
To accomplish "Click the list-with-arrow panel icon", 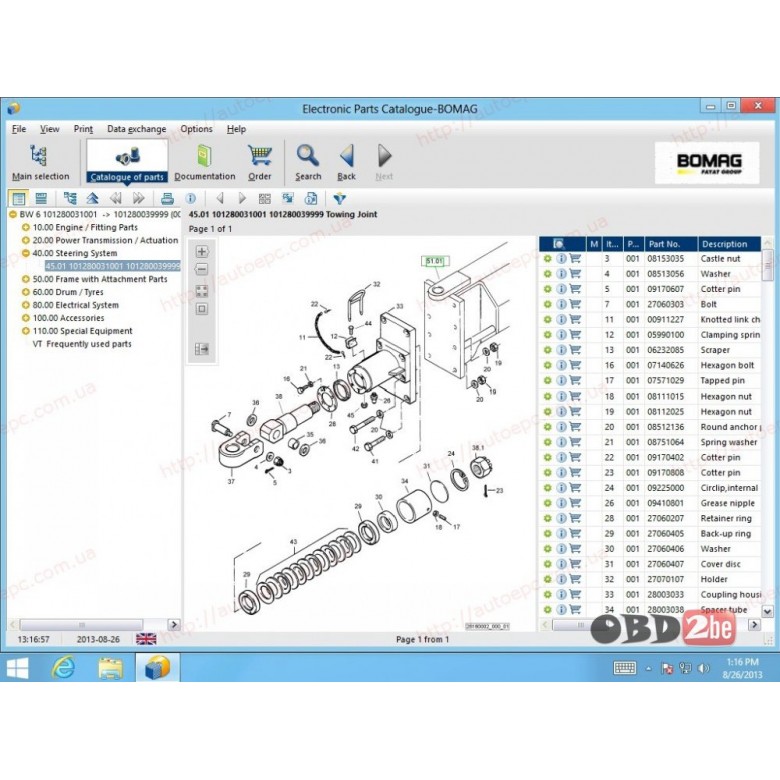I will pos(201,349).
